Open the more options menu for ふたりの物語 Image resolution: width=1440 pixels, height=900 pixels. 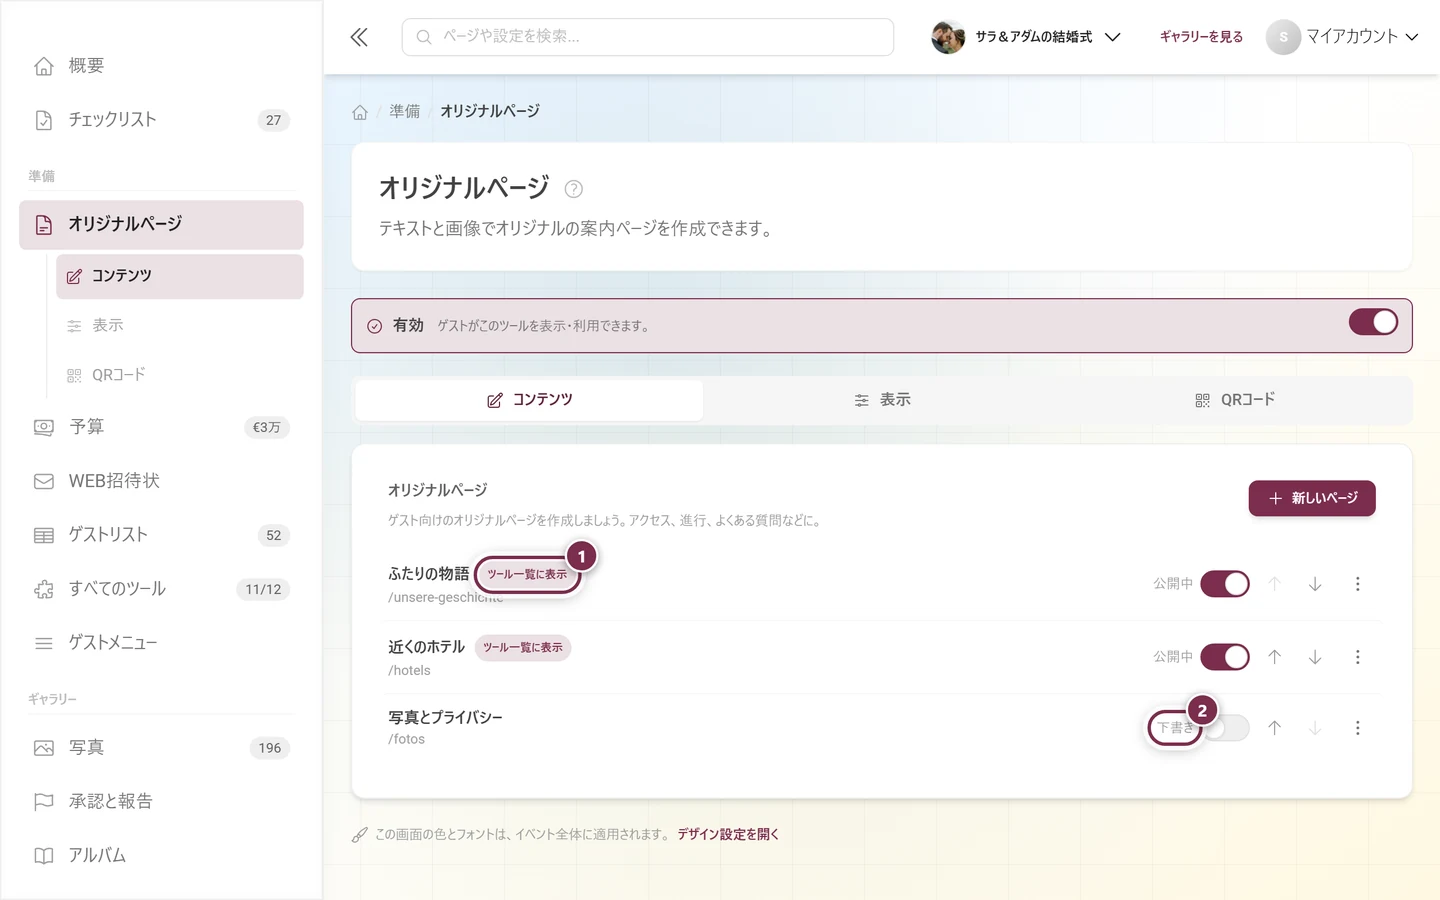(x=1357, y=584)
